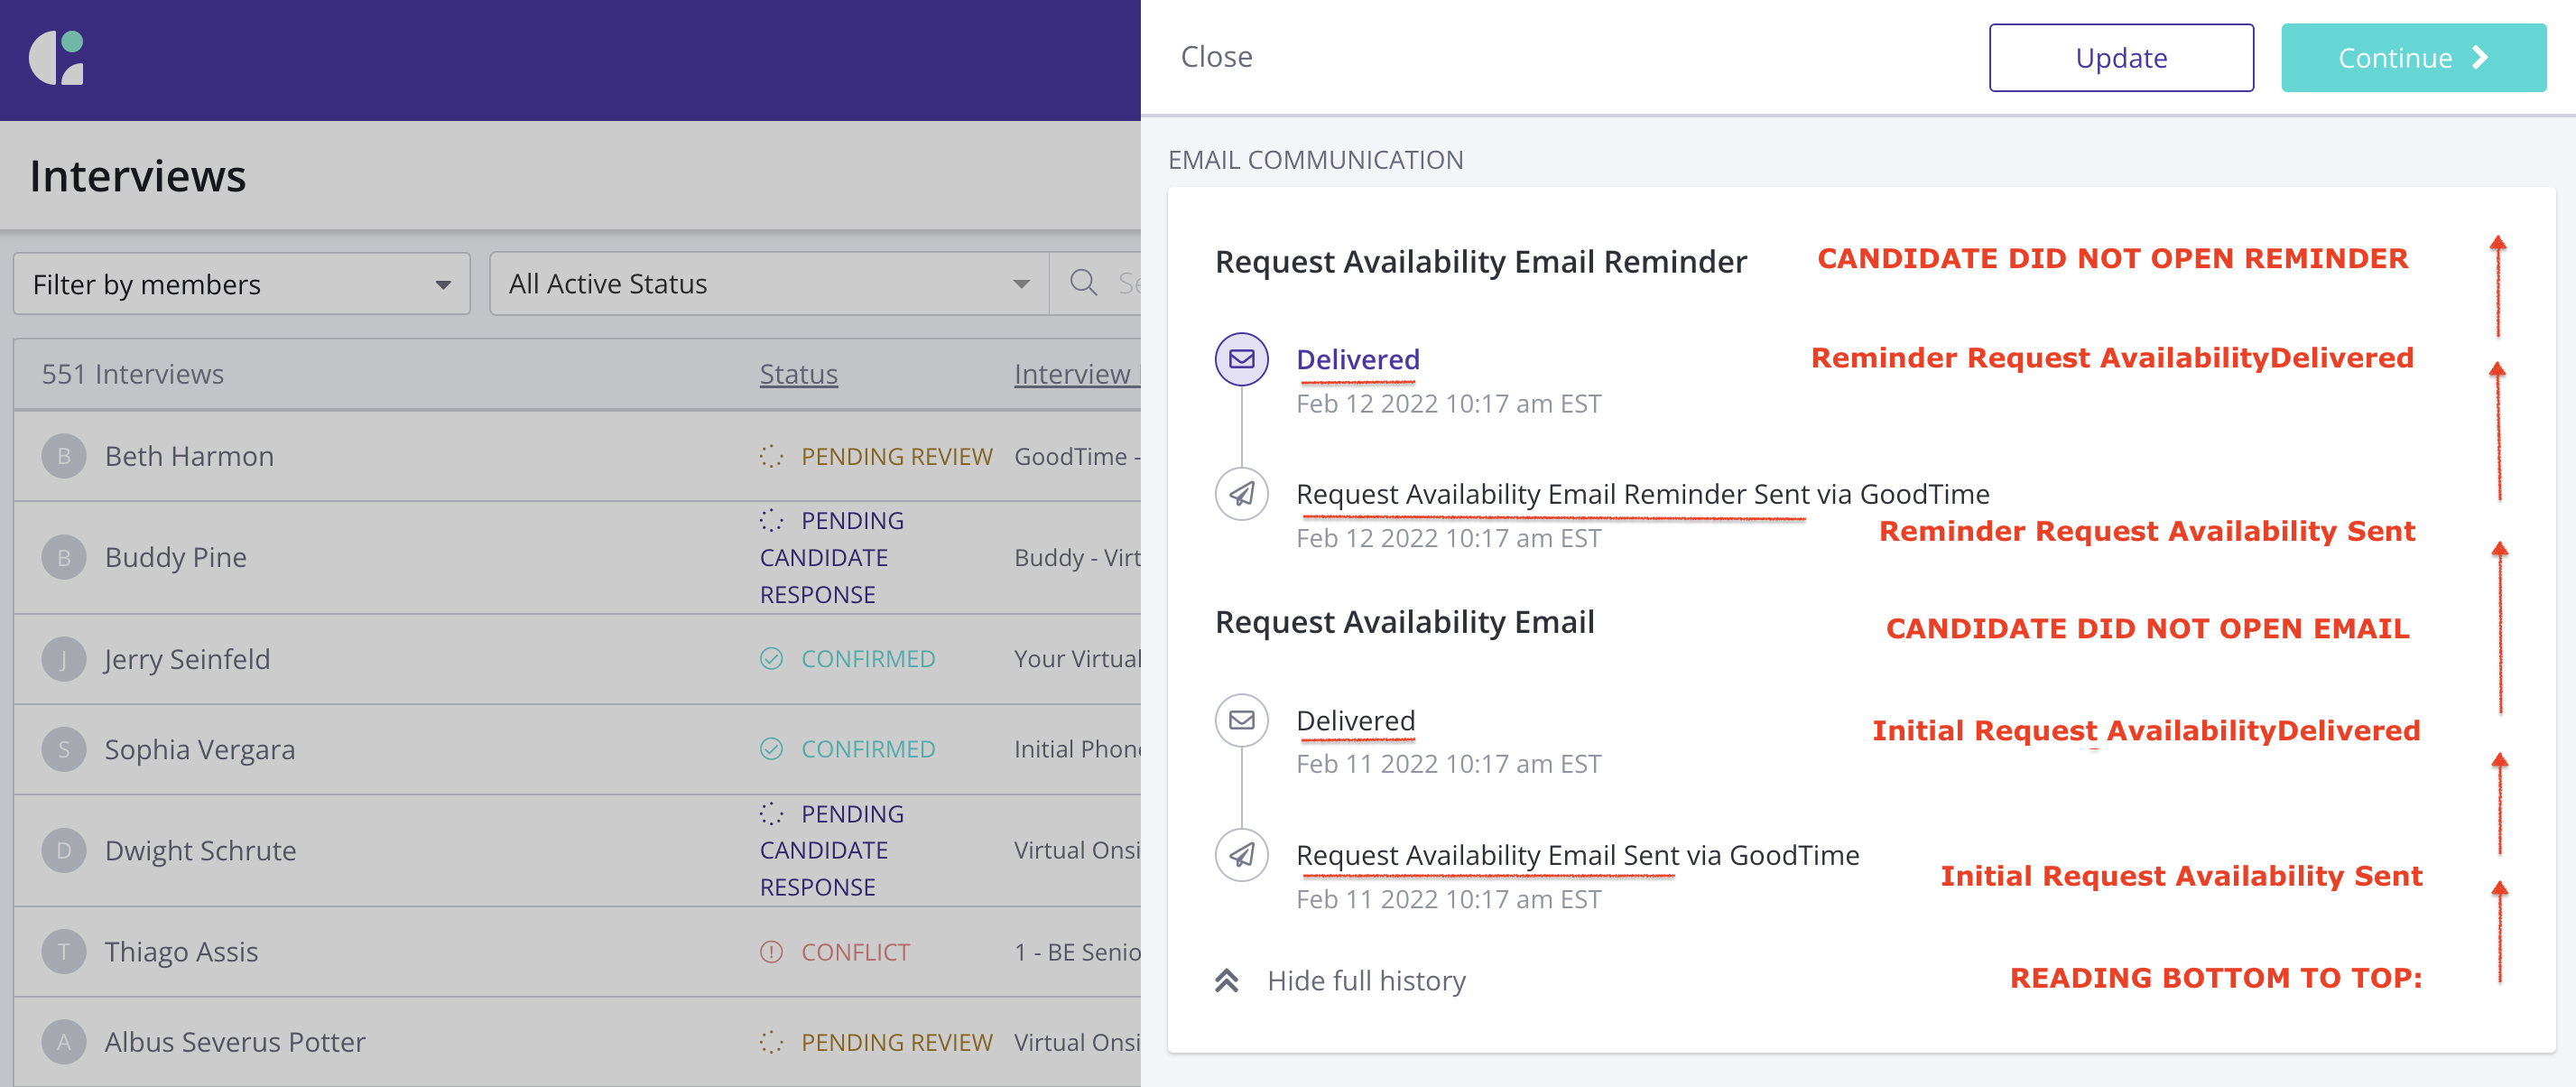Click the Email Sent paper plane icon

1241,855
